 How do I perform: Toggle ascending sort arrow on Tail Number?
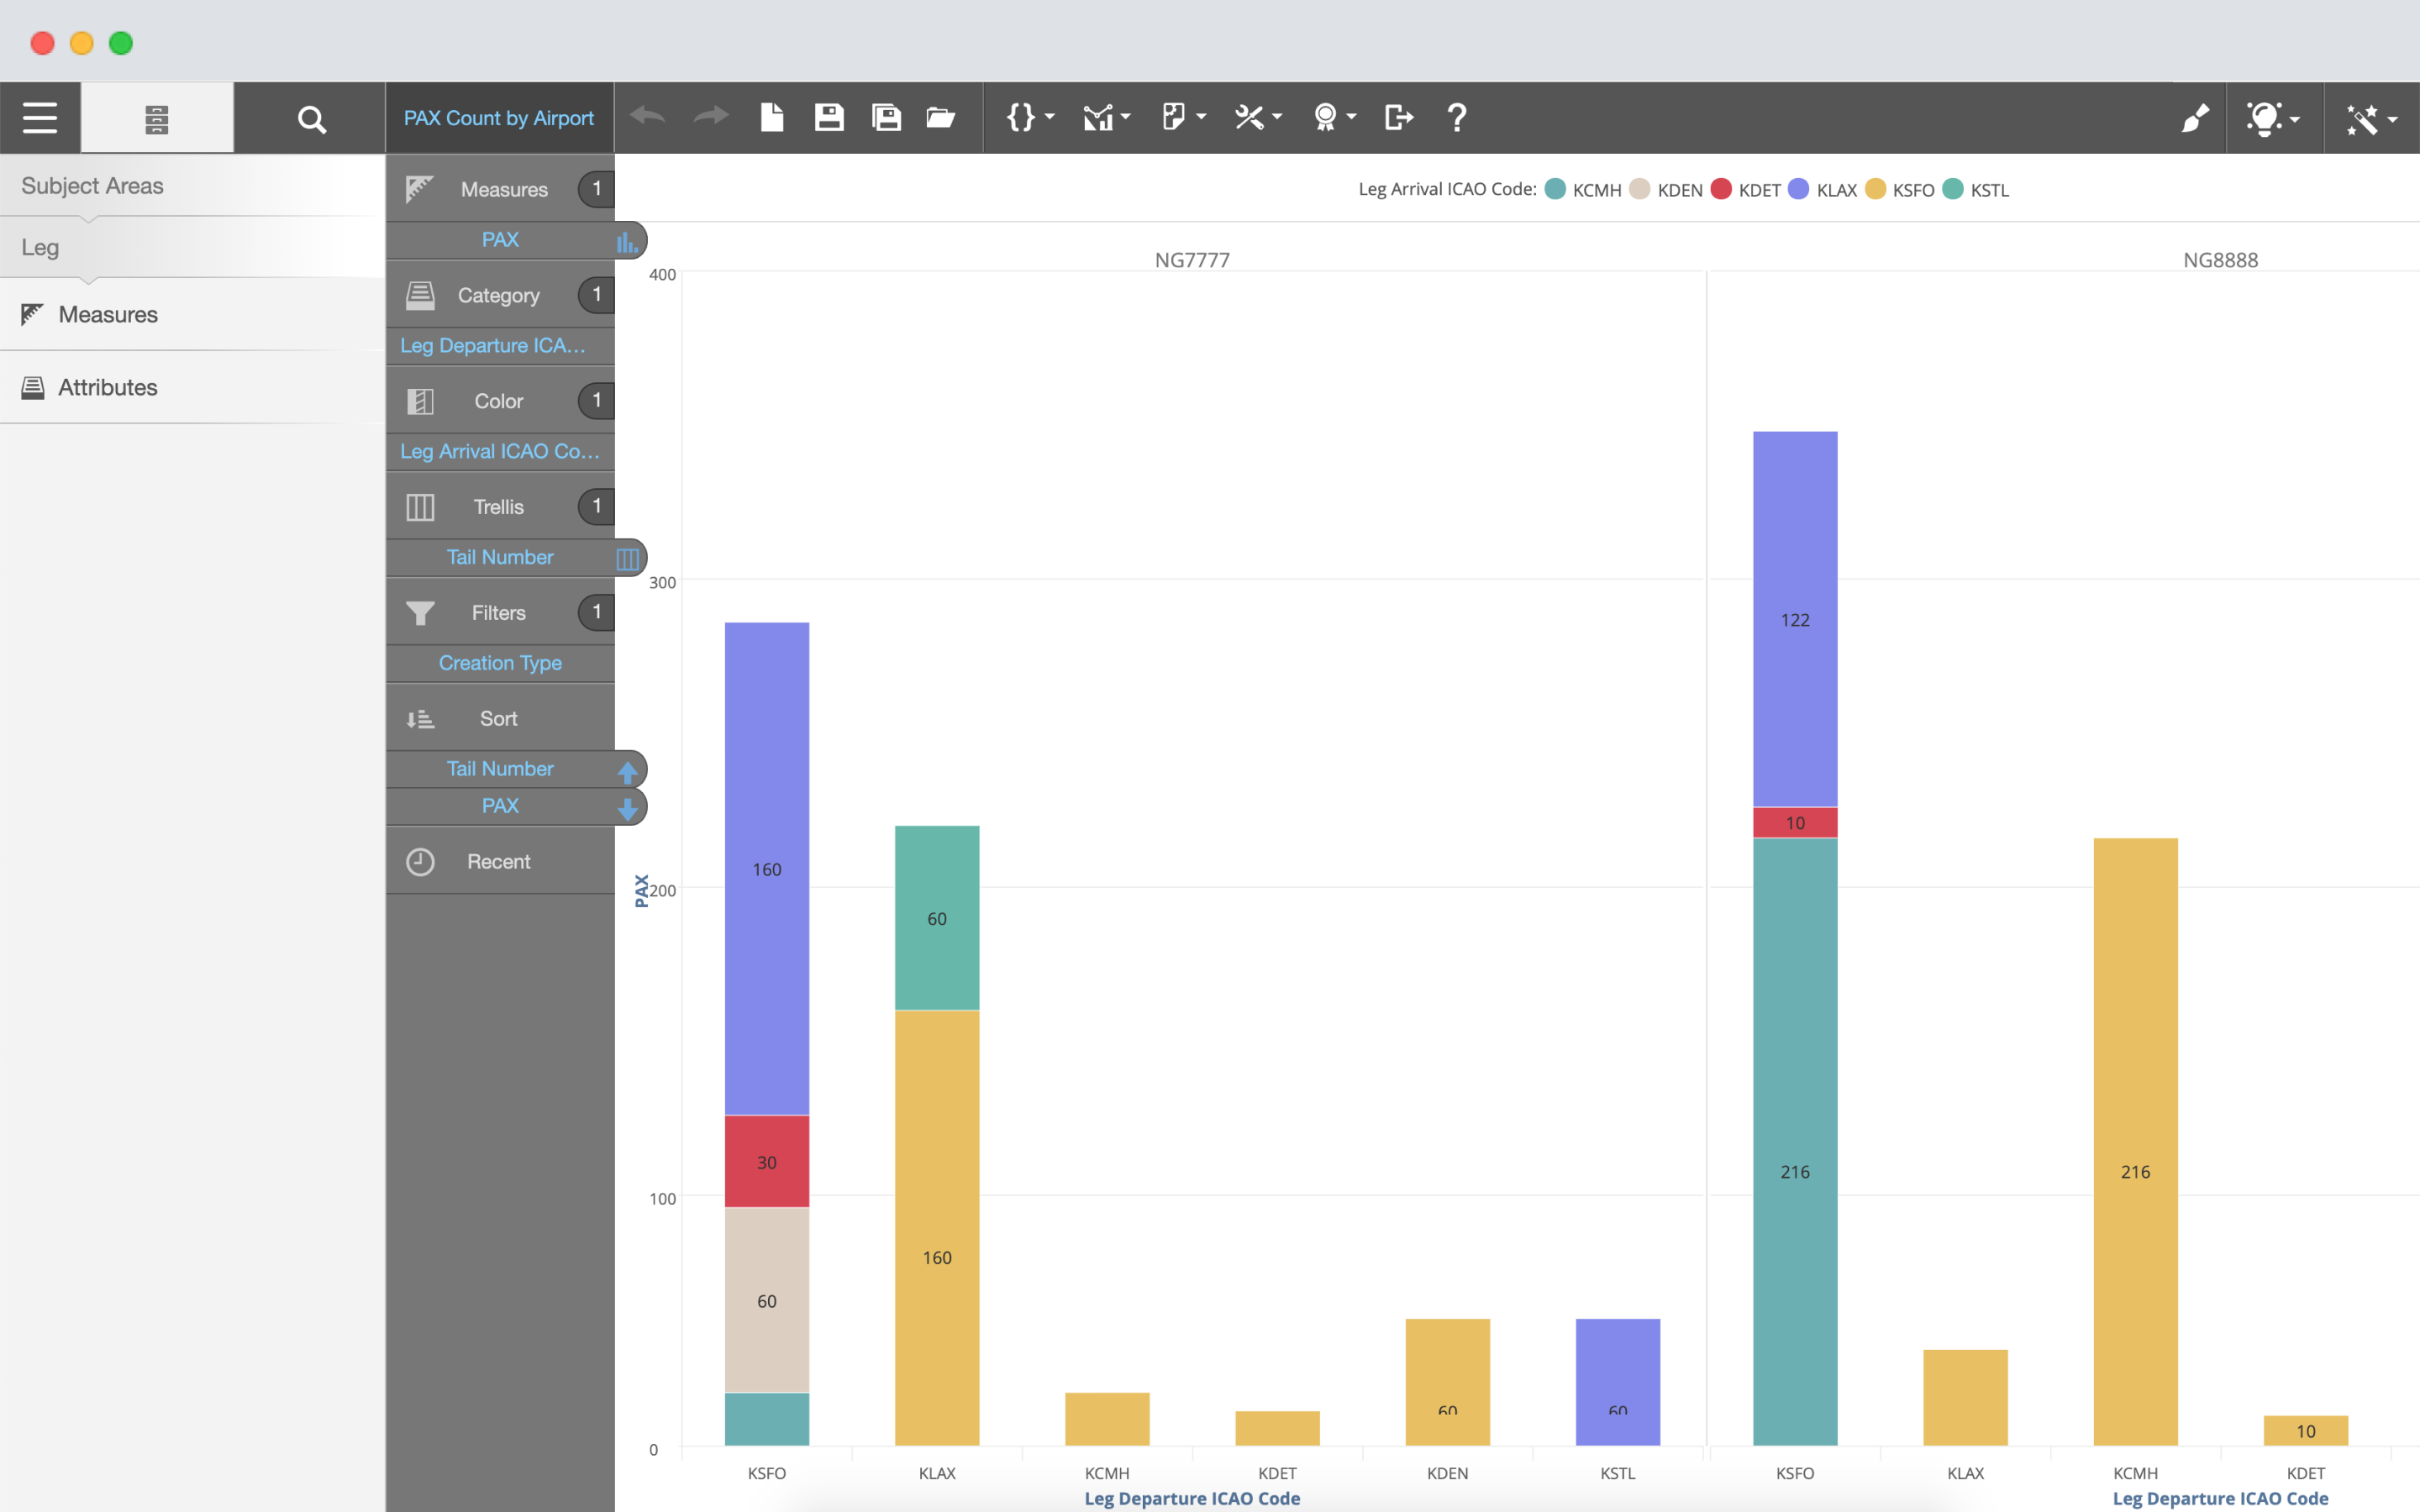[627, 772]
